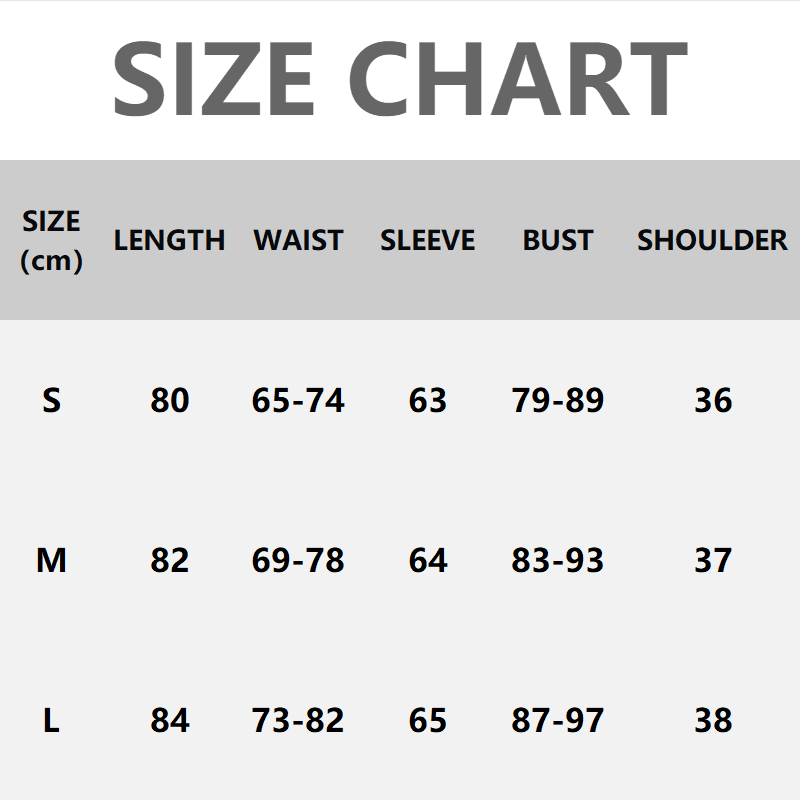The width and height of the screenshot is (800, 800).
Task: Click the shoulder value 38
Action: [712, 720]
